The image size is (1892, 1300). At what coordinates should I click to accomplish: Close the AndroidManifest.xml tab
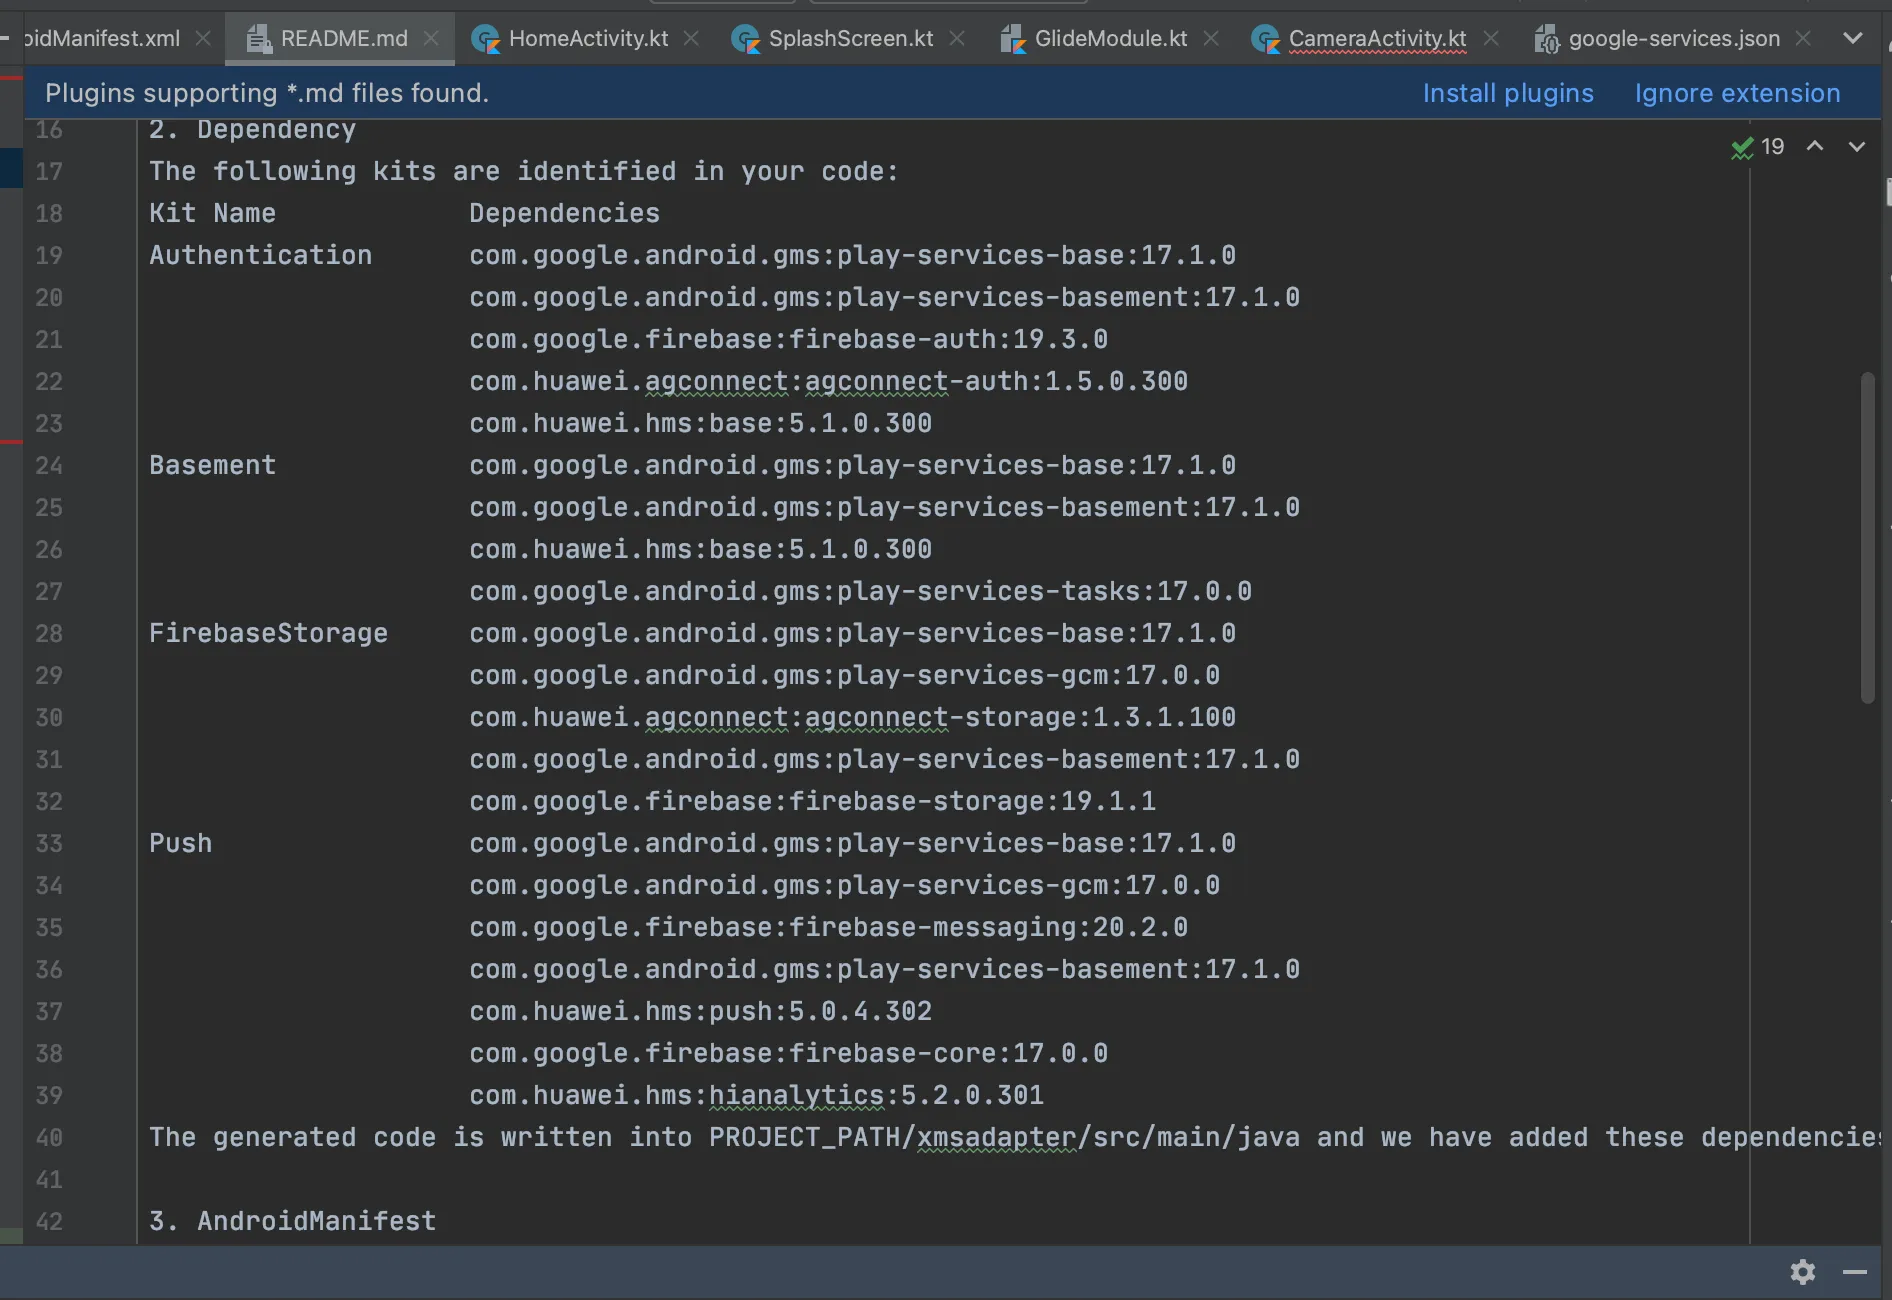pos(203,38)
